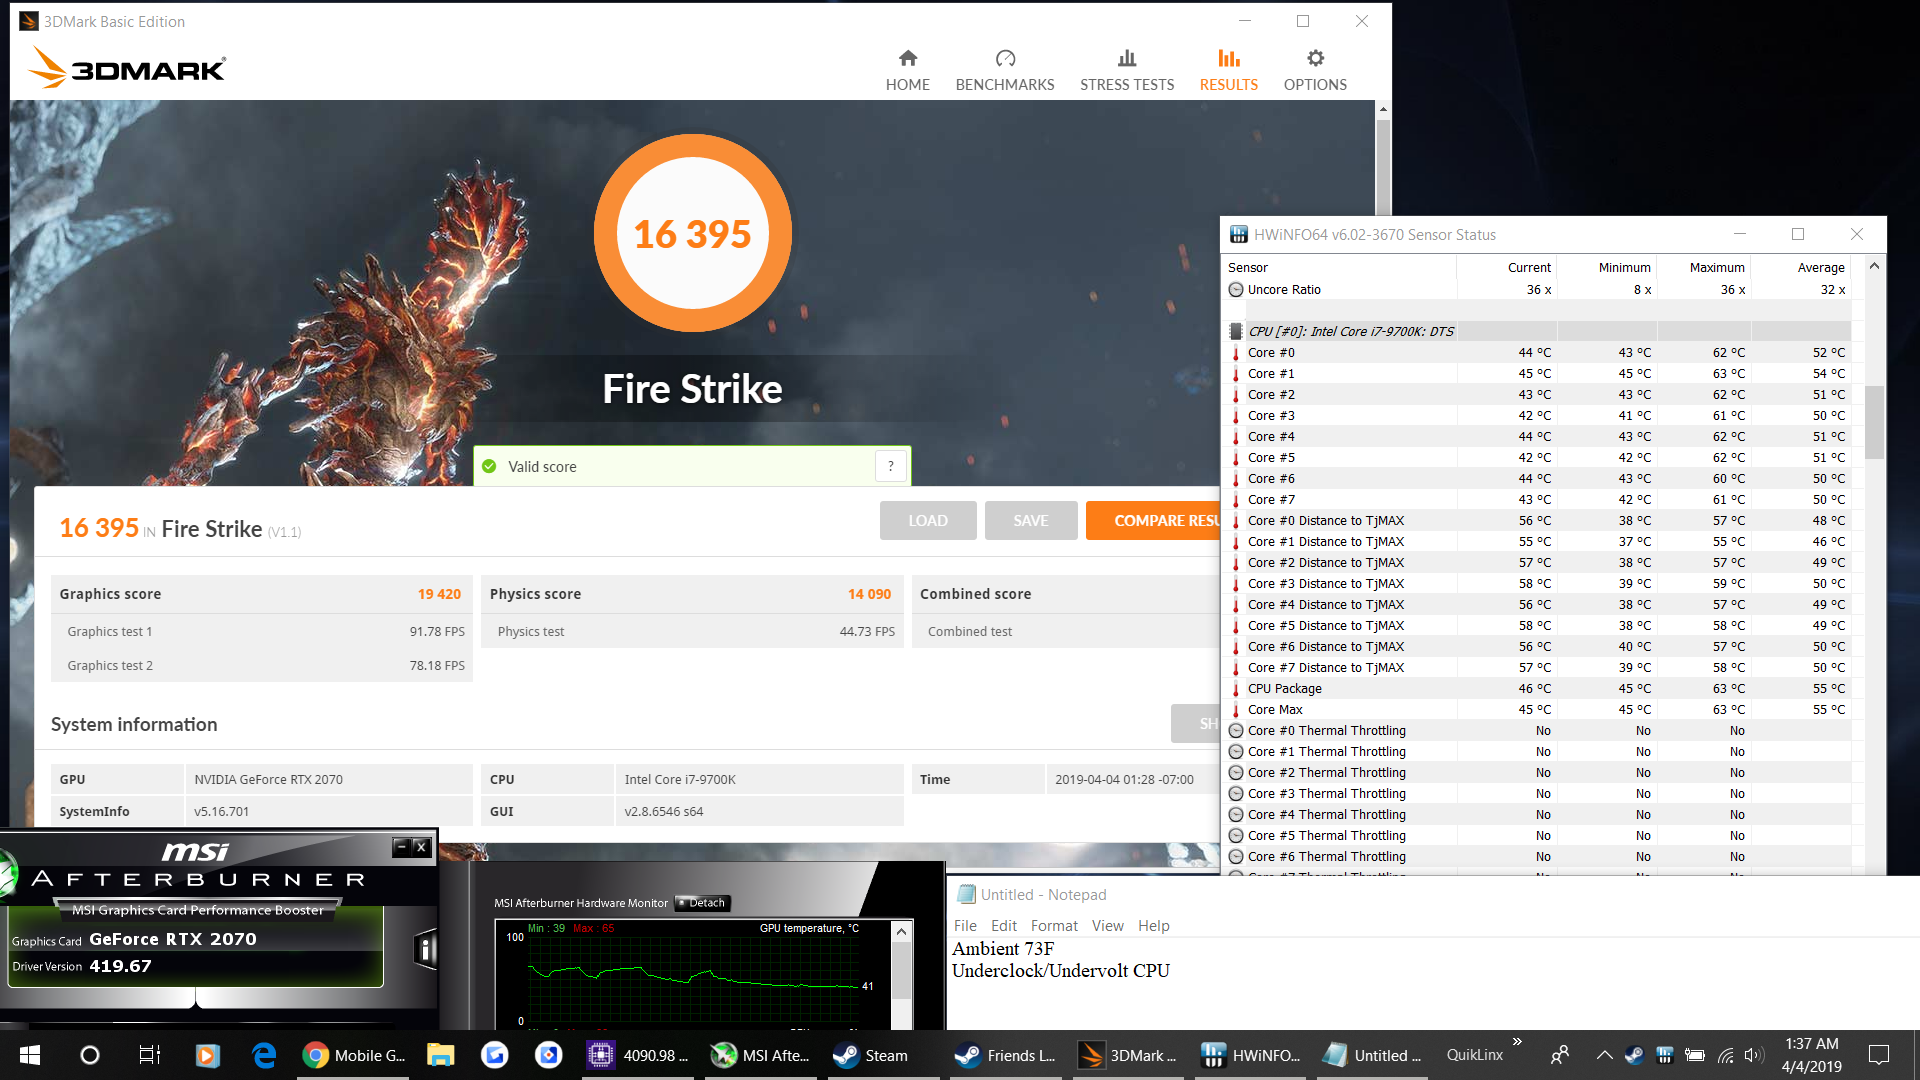
Task: Select Core #3 Distance to TjMAX row
Action: (1537, 583)
